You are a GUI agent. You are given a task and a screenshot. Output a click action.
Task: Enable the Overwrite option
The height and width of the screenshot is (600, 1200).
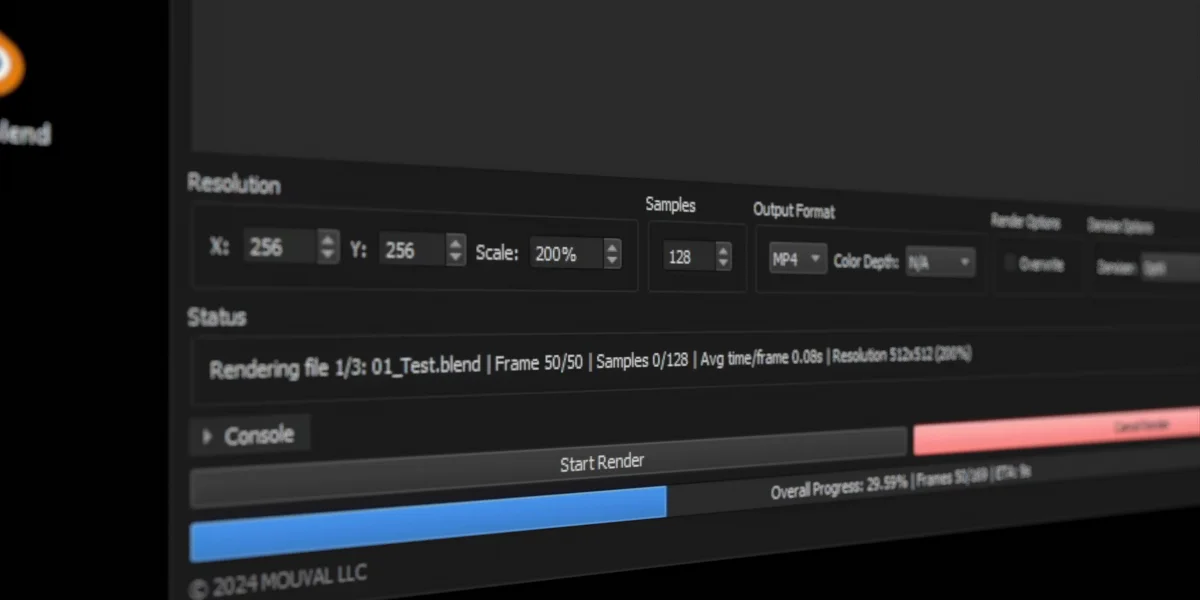[1012, 260]
